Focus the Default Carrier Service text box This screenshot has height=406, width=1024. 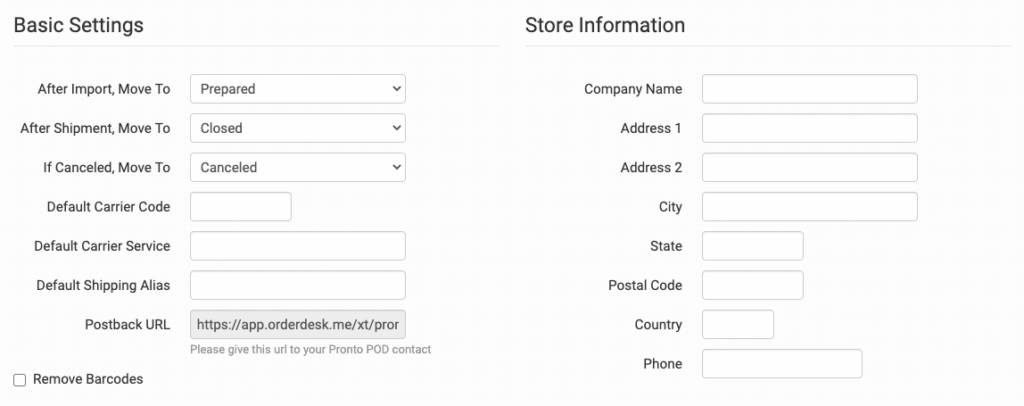pos(297,246)
